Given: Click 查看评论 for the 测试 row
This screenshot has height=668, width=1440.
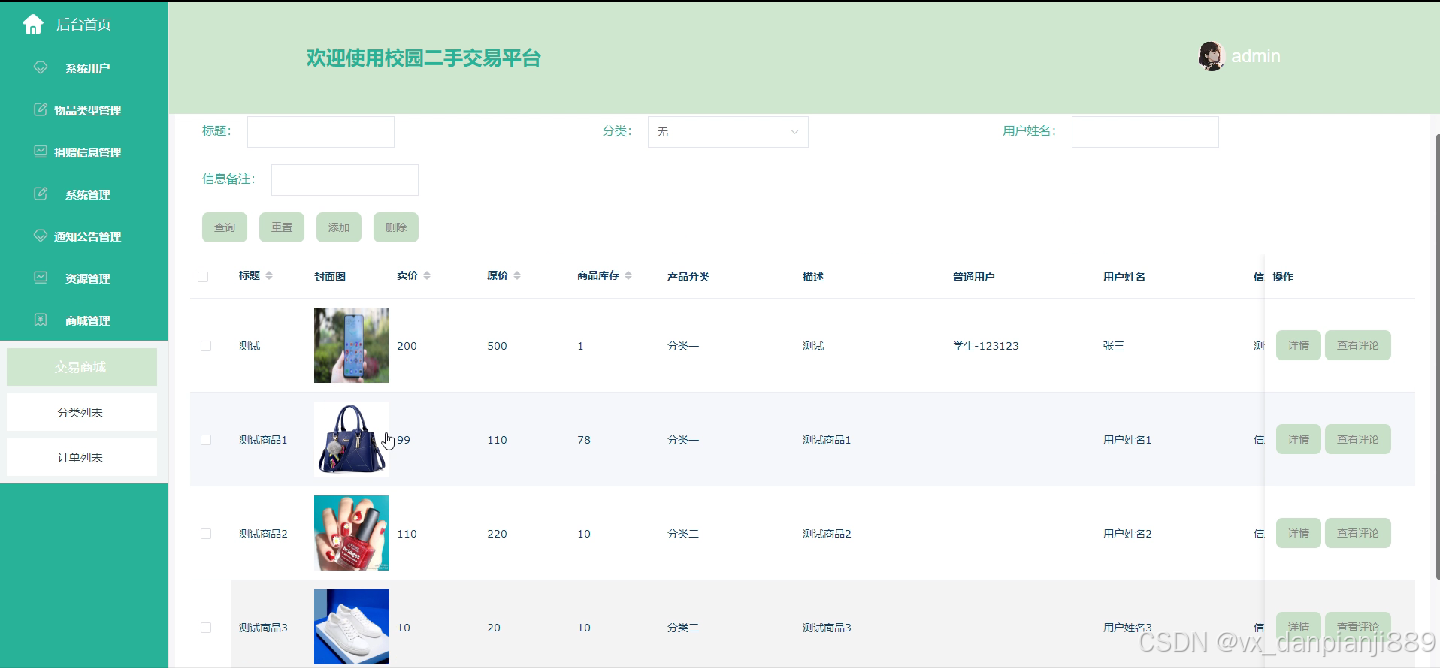Looking at the screenshot, I should tap(1358, 345).
